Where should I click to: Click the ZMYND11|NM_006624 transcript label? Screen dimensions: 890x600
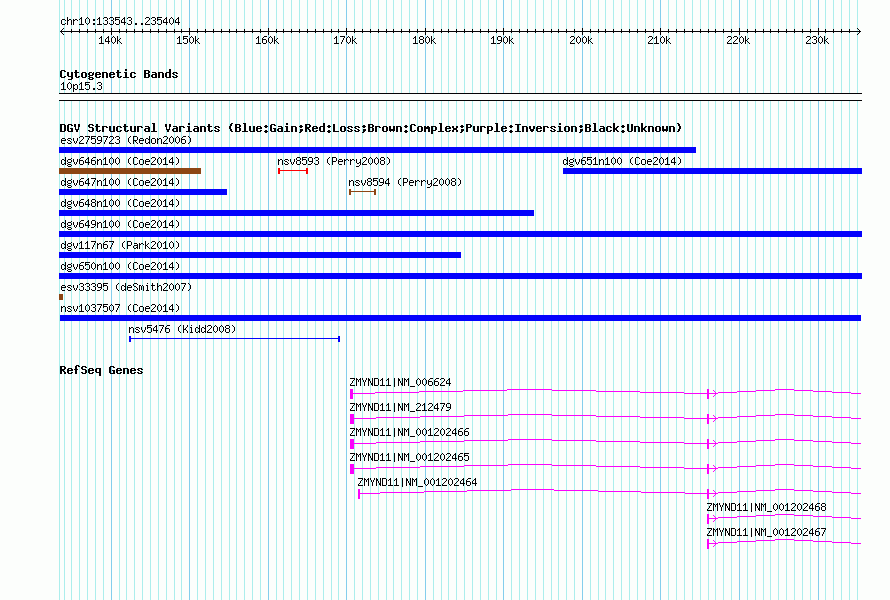[x=400, y=383]
